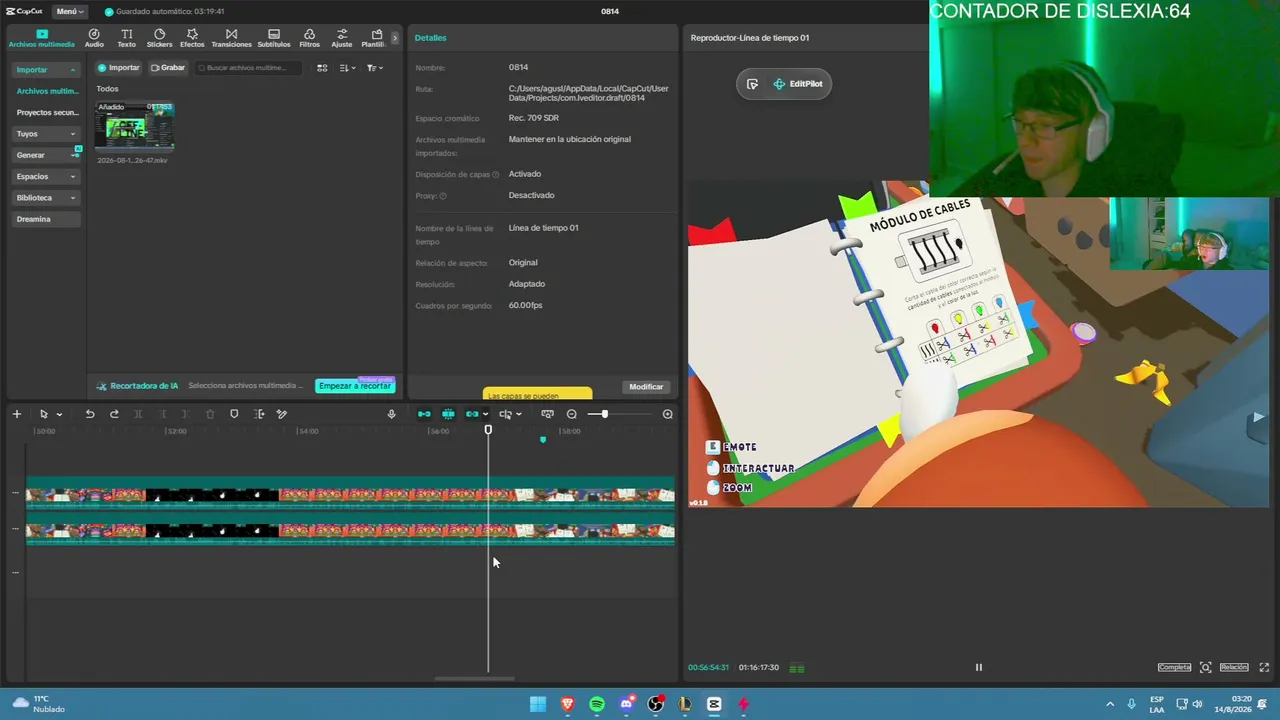Open the ESP LAA language indicator

[x=1157, y=704]
